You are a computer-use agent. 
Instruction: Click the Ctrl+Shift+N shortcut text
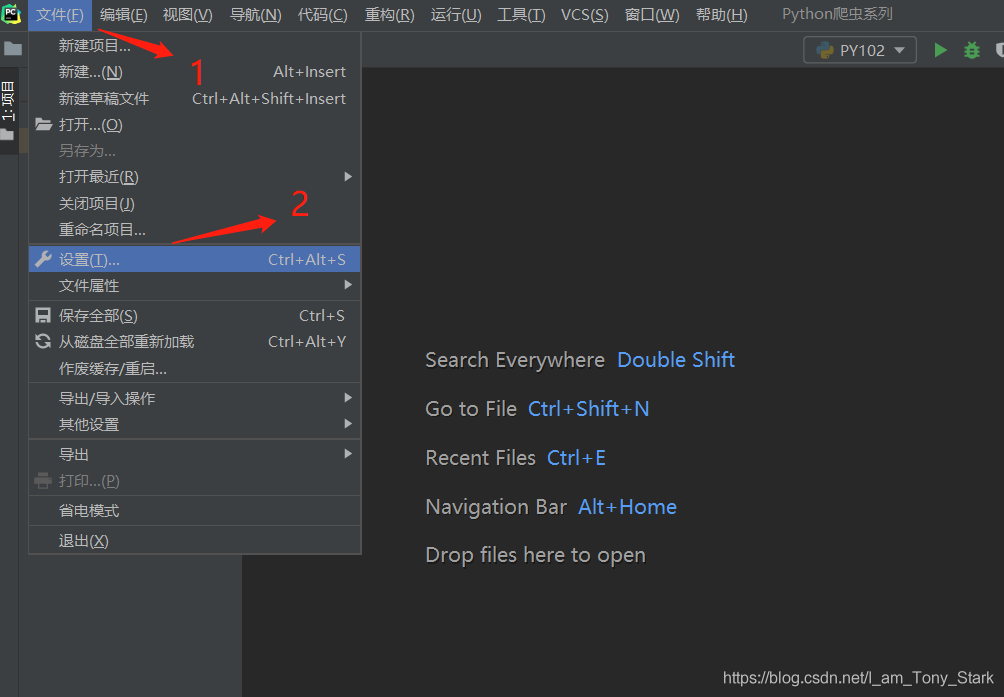pos(588,408)
